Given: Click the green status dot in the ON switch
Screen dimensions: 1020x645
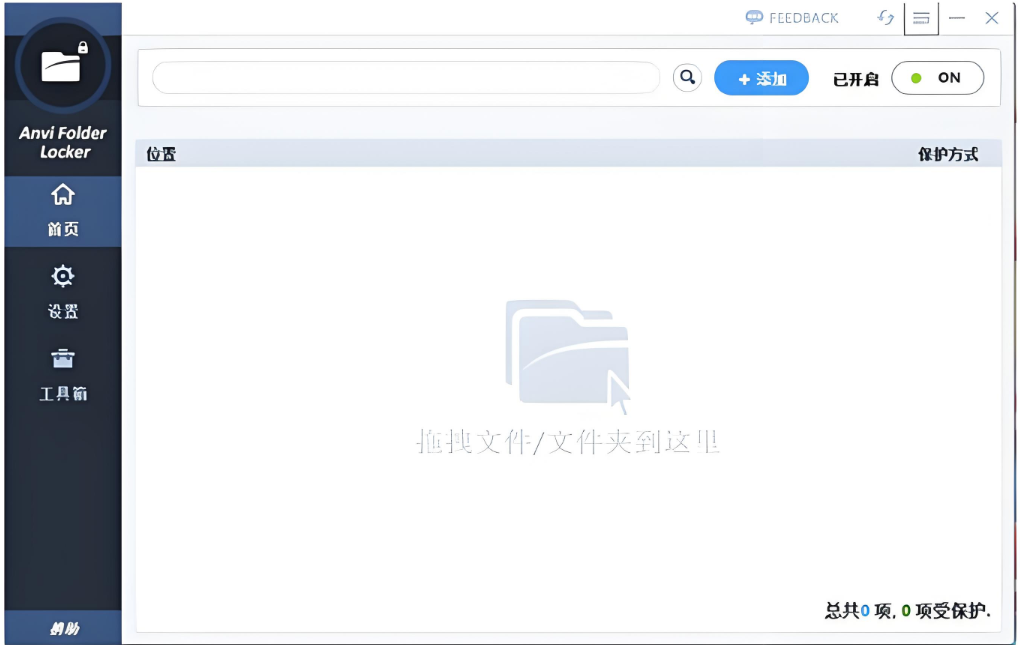Looking at the screenshot, I should [x=917, y=77].
